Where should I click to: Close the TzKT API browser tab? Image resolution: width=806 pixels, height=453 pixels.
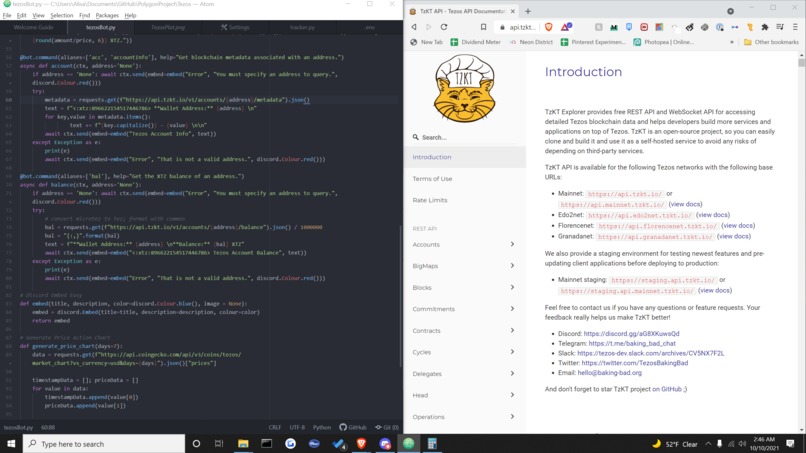tap(512, 11)
